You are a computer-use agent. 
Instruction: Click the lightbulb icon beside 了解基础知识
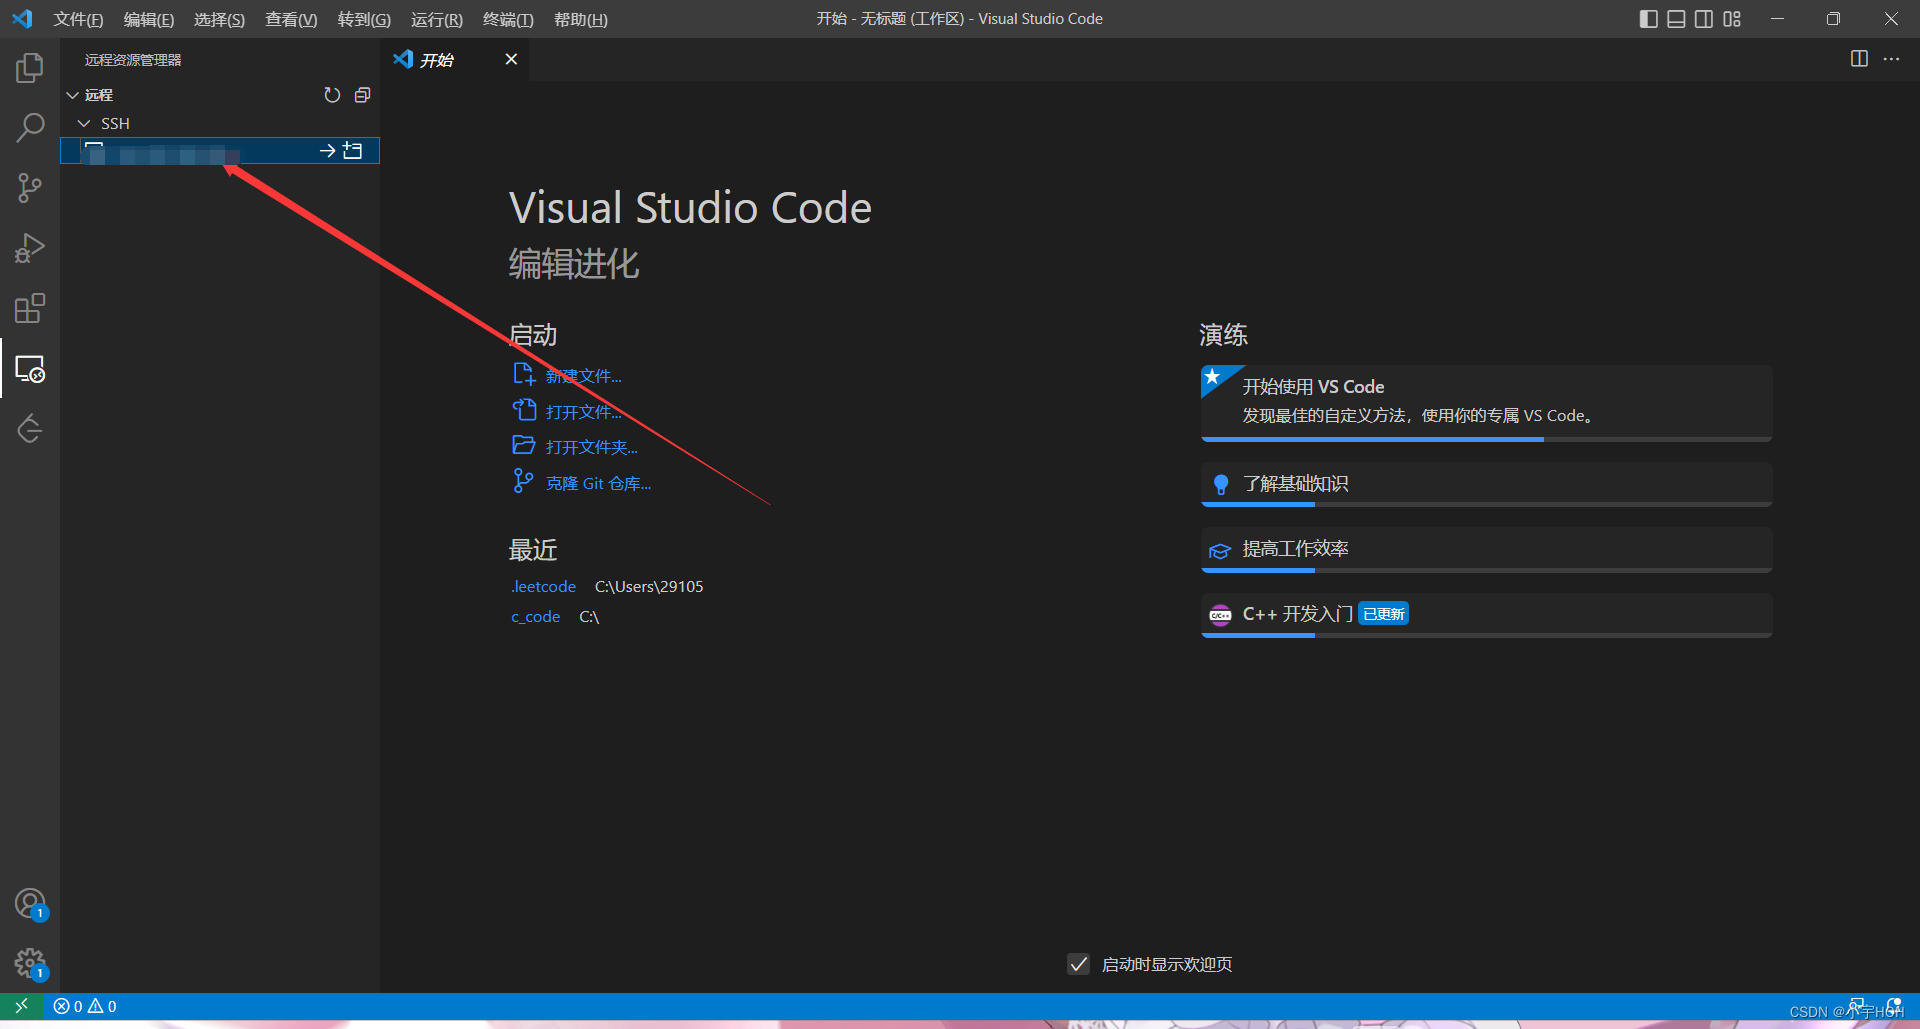1220,484
